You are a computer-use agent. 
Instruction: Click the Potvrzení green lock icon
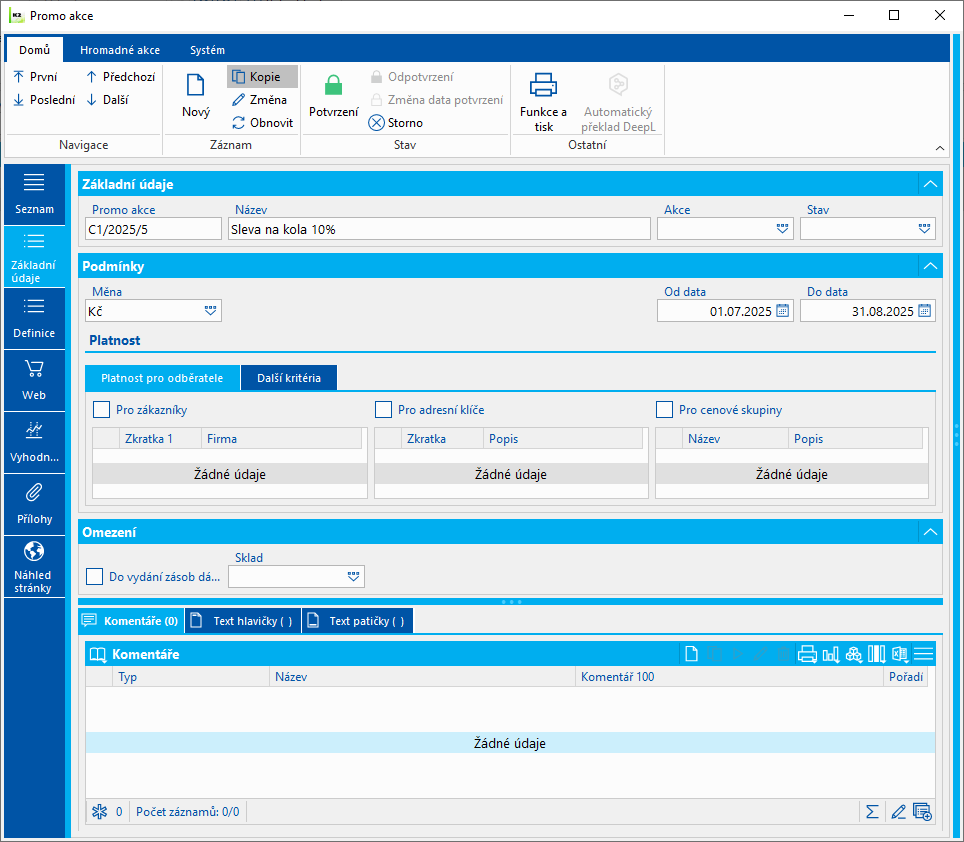[333, 87]
